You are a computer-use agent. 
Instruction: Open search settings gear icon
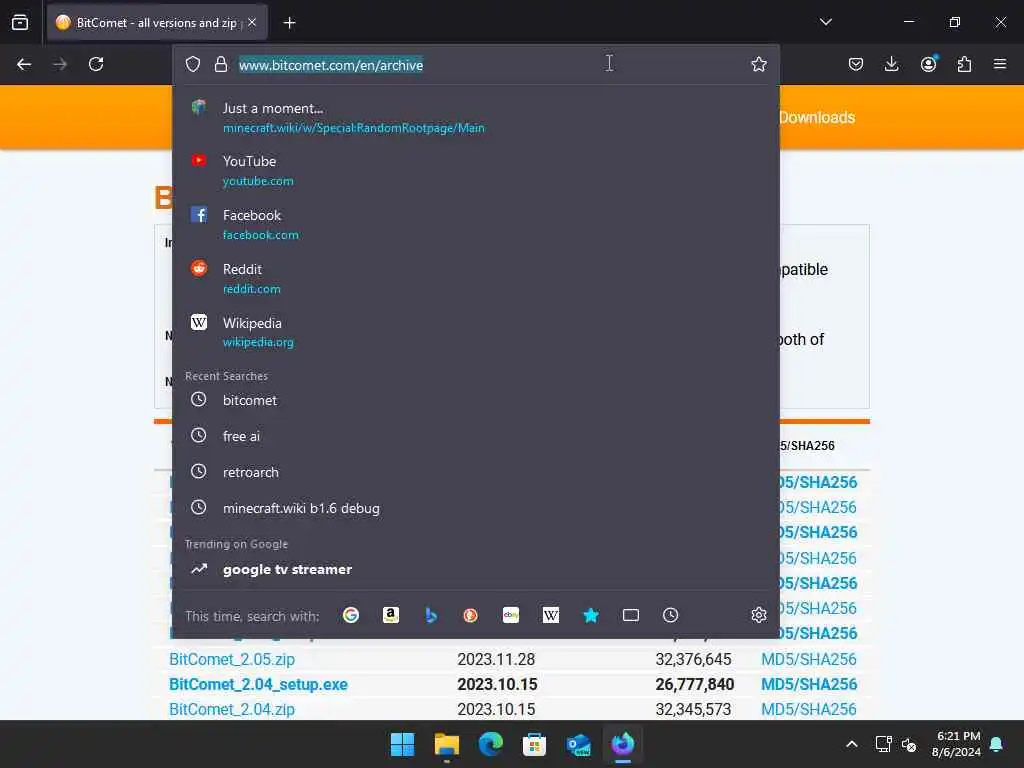[x=758, y=615]
